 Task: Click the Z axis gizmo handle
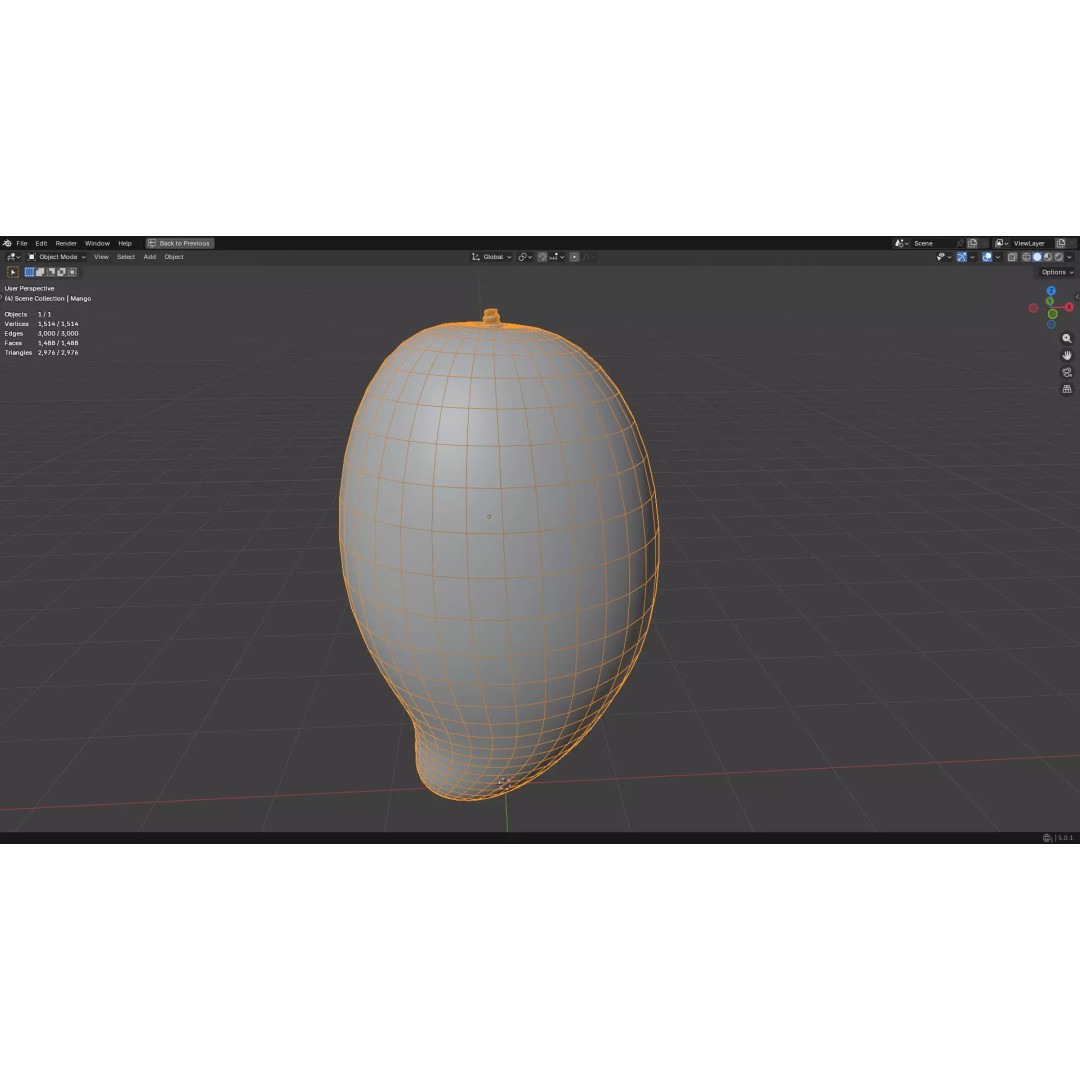point(1051,291)
